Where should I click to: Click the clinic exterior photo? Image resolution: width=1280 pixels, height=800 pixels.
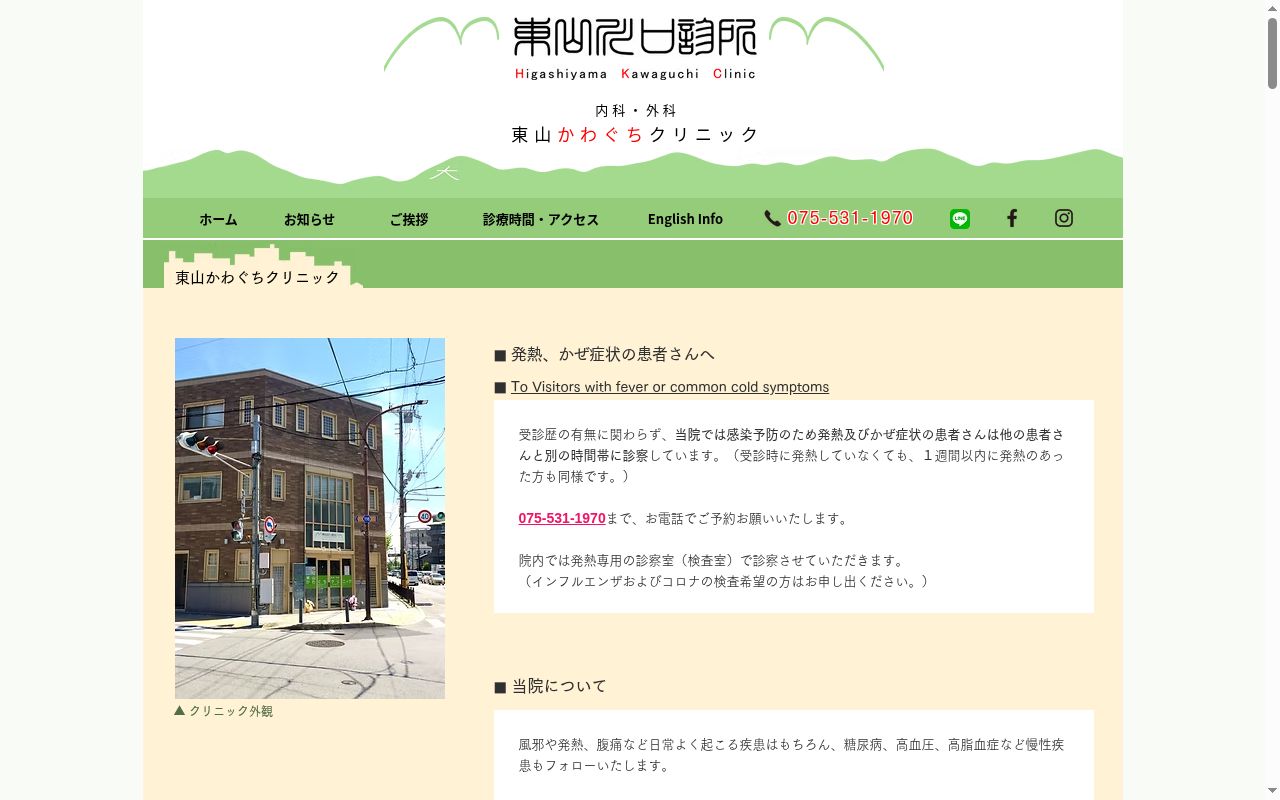(x=310, y=518)
